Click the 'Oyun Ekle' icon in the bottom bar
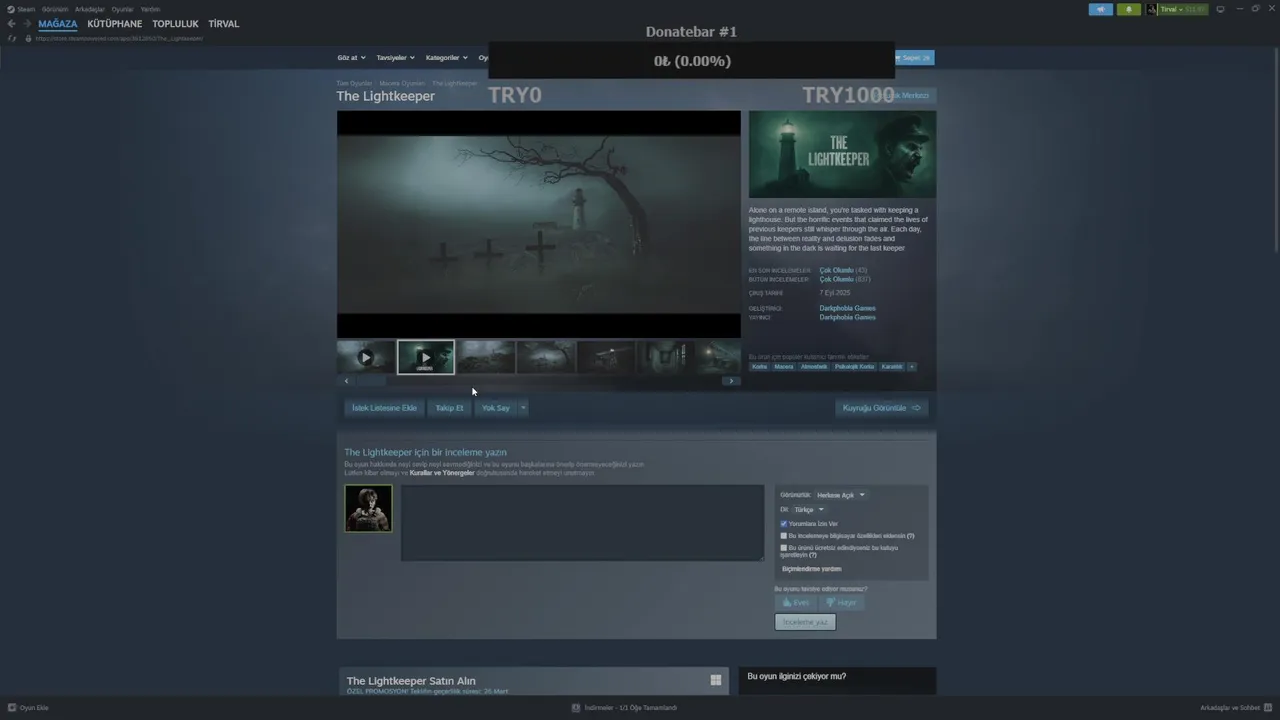1280x720 pixels. (12, 707)
